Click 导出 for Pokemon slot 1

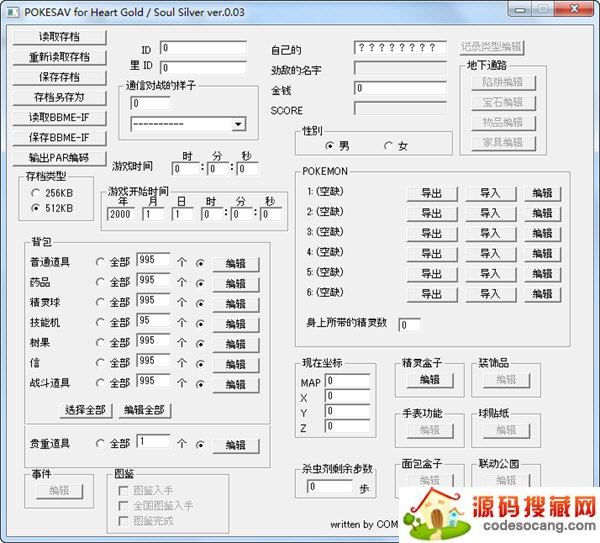[x=432, y=194]
